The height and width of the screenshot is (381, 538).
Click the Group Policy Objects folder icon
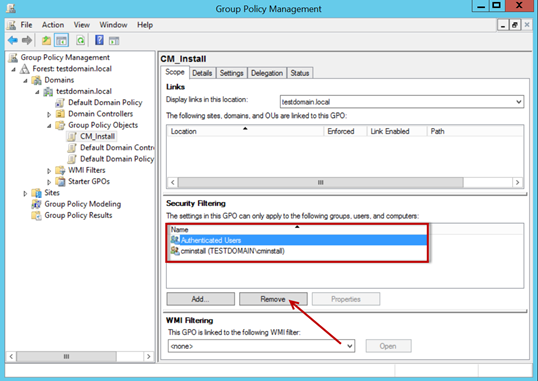[60, 125]
